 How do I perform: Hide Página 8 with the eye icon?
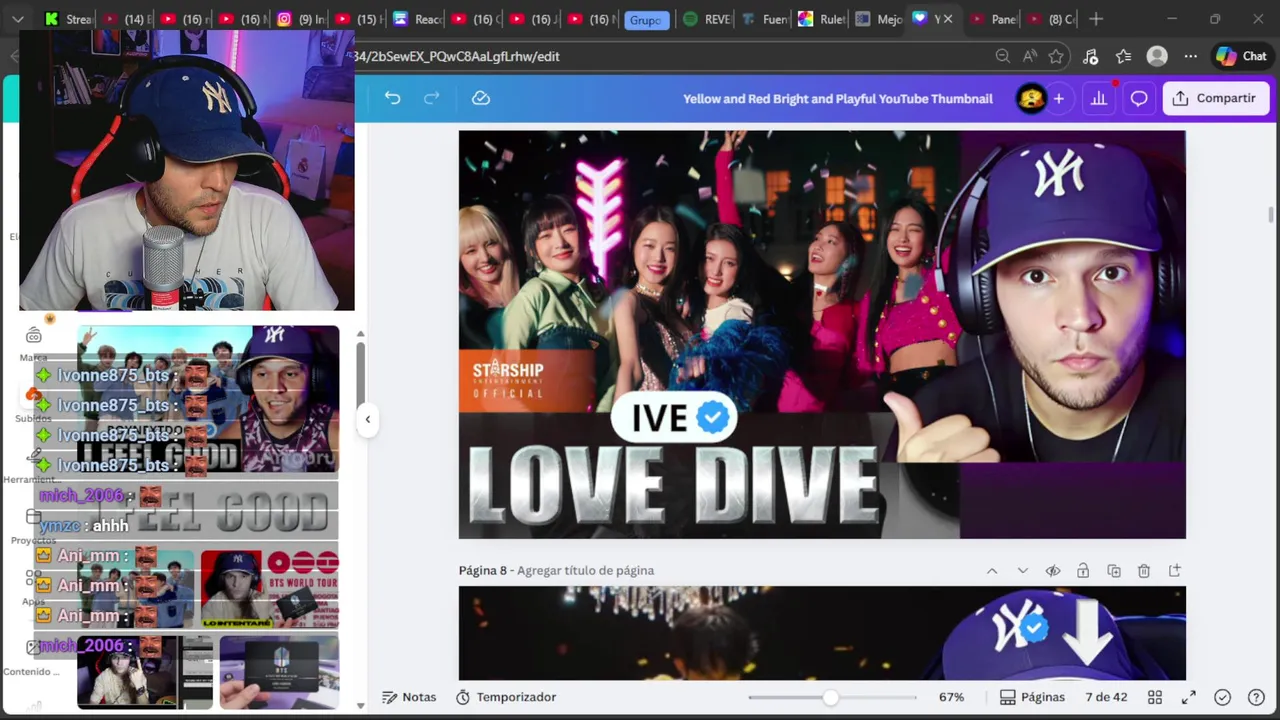[x=1053, y=571]
